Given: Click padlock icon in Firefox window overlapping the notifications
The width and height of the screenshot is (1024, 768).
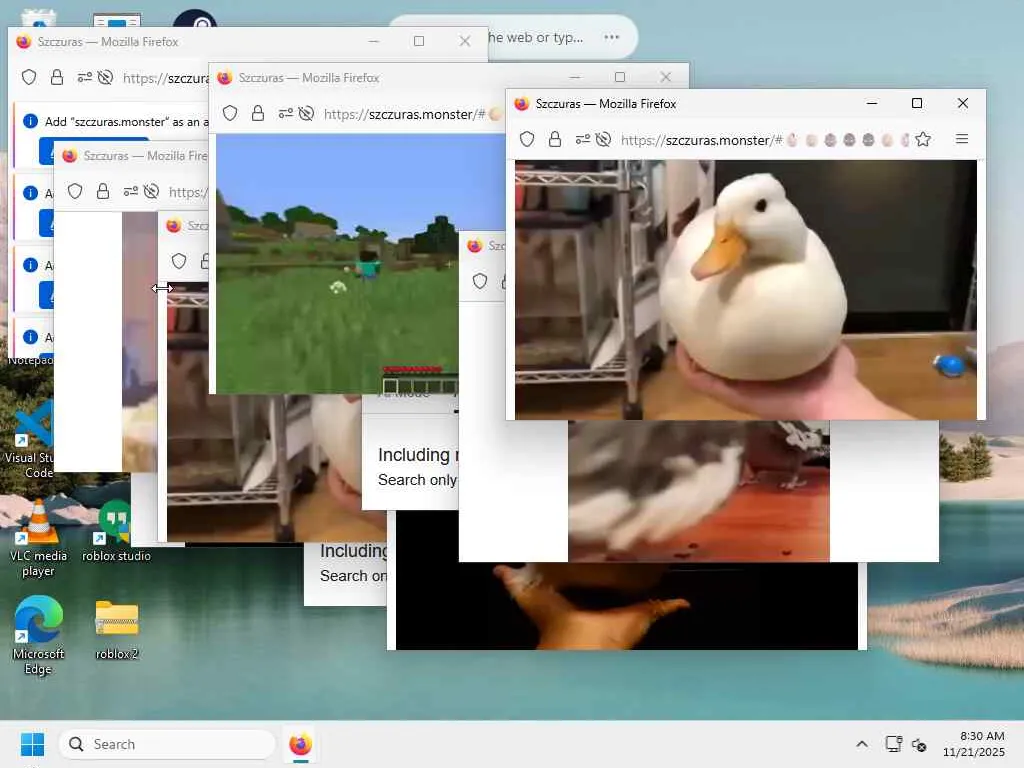Looking at the screenshot, I should [103, 191].
